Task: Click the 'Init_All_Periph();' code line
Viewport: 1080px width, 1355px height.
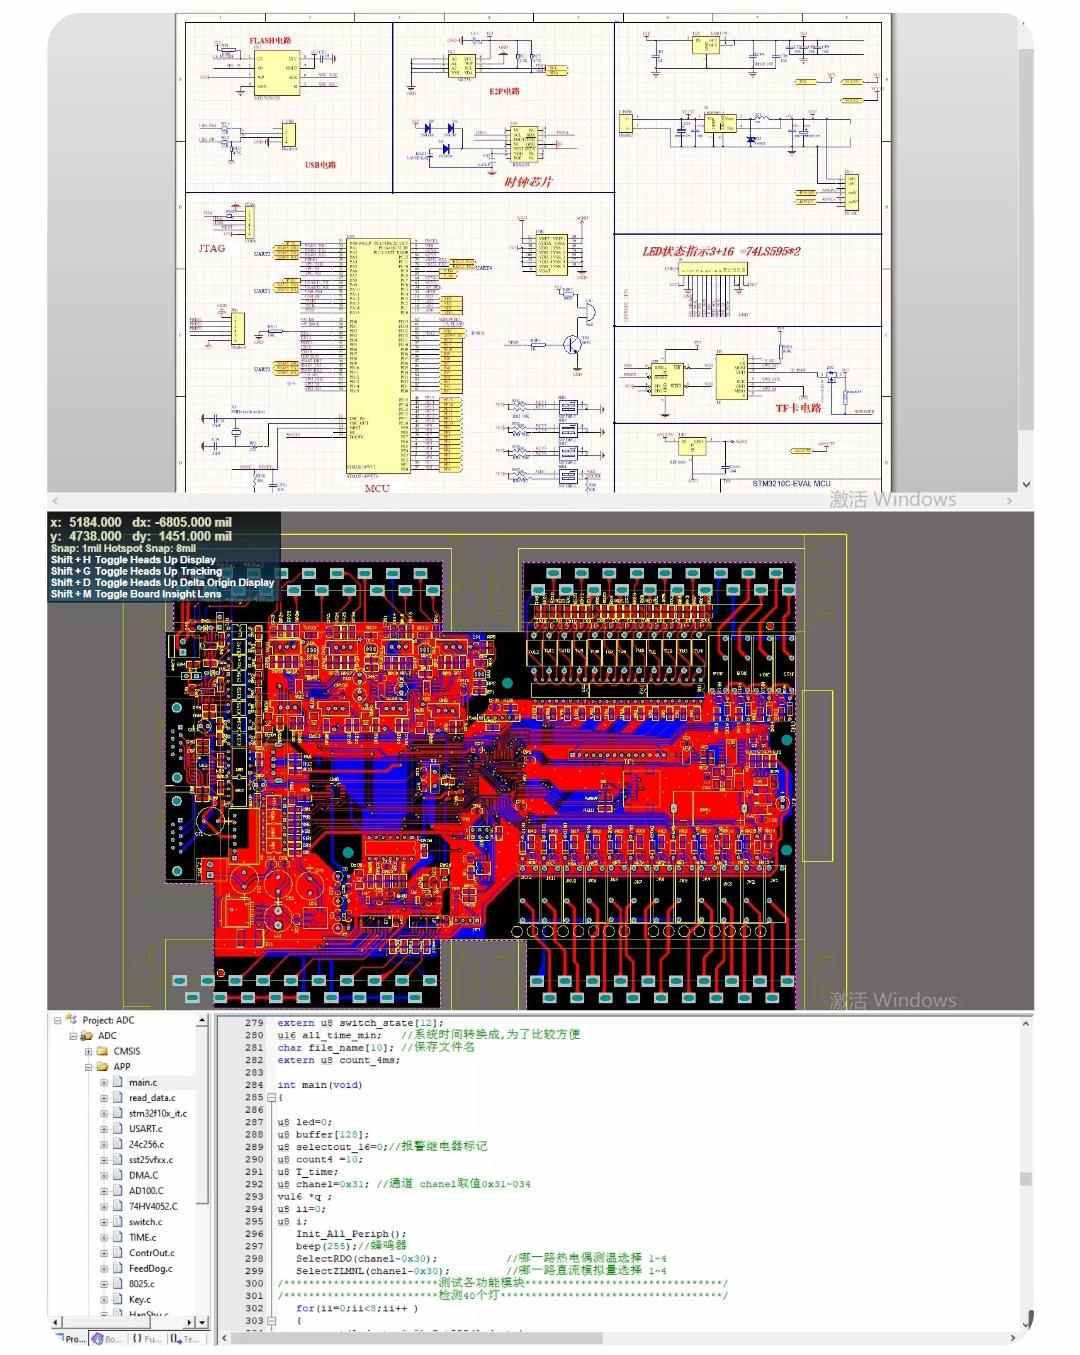Action: (351, 1234)
